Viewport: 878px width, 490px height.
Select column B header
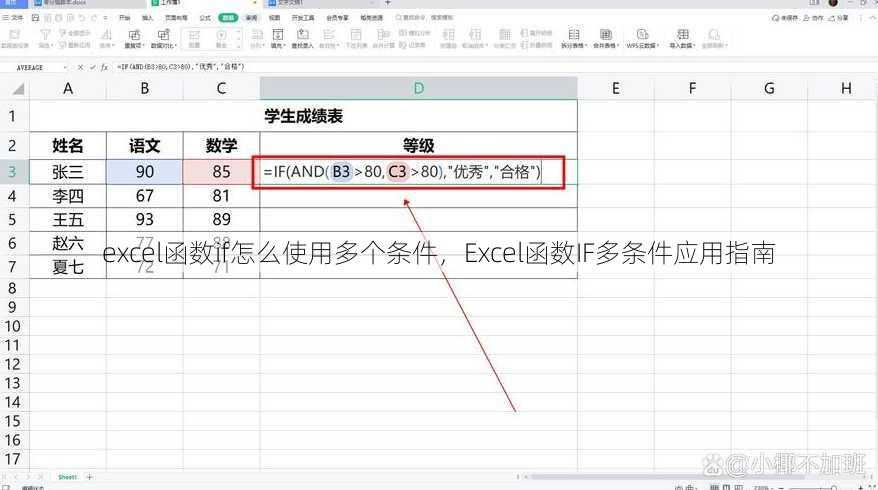tap(144, 88)
